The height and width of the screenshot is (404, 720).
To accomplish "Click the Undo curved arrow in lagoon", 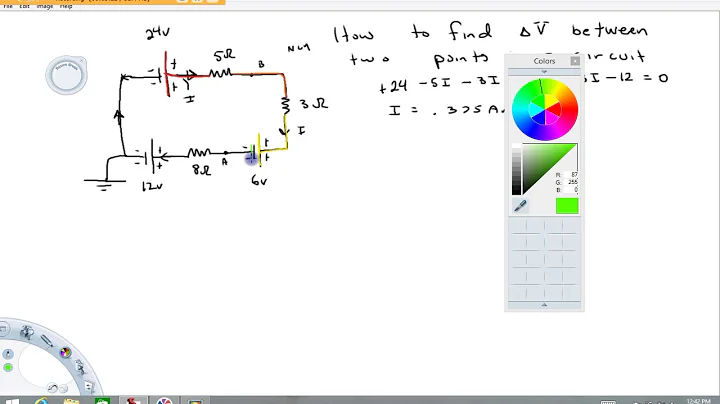I will (x=53, y=388).
